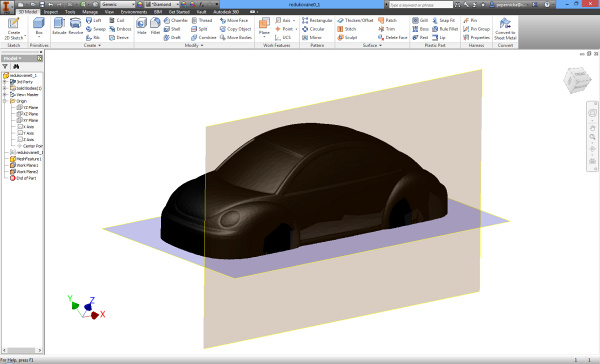Image resolution: width=600 pixels, height=364 pixels.
Task: Choose the Trim surface tool
Action: click(x=386, y=29)
